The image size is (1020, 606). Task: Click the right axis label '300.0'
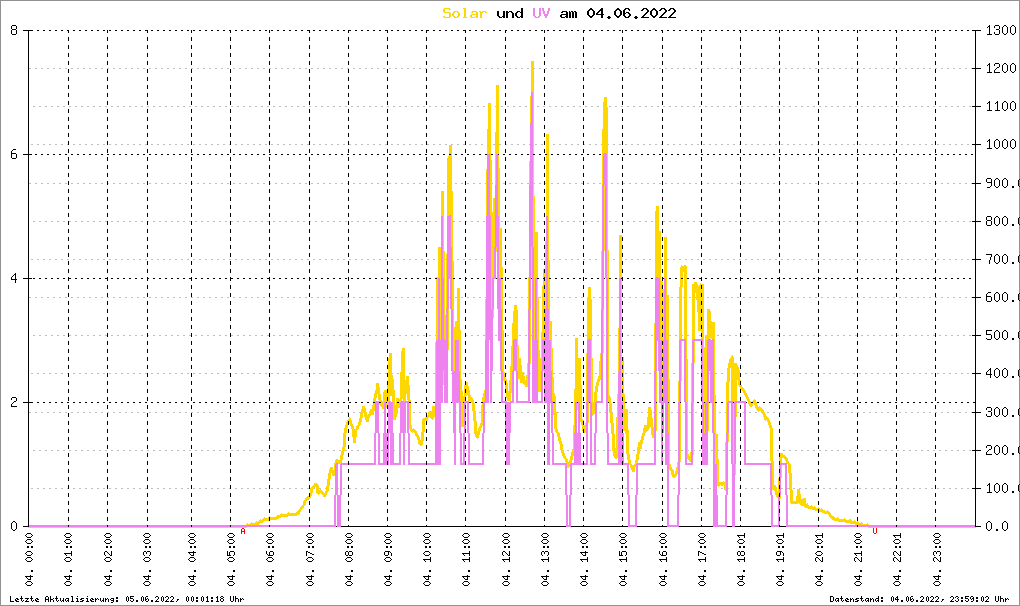1002,412
